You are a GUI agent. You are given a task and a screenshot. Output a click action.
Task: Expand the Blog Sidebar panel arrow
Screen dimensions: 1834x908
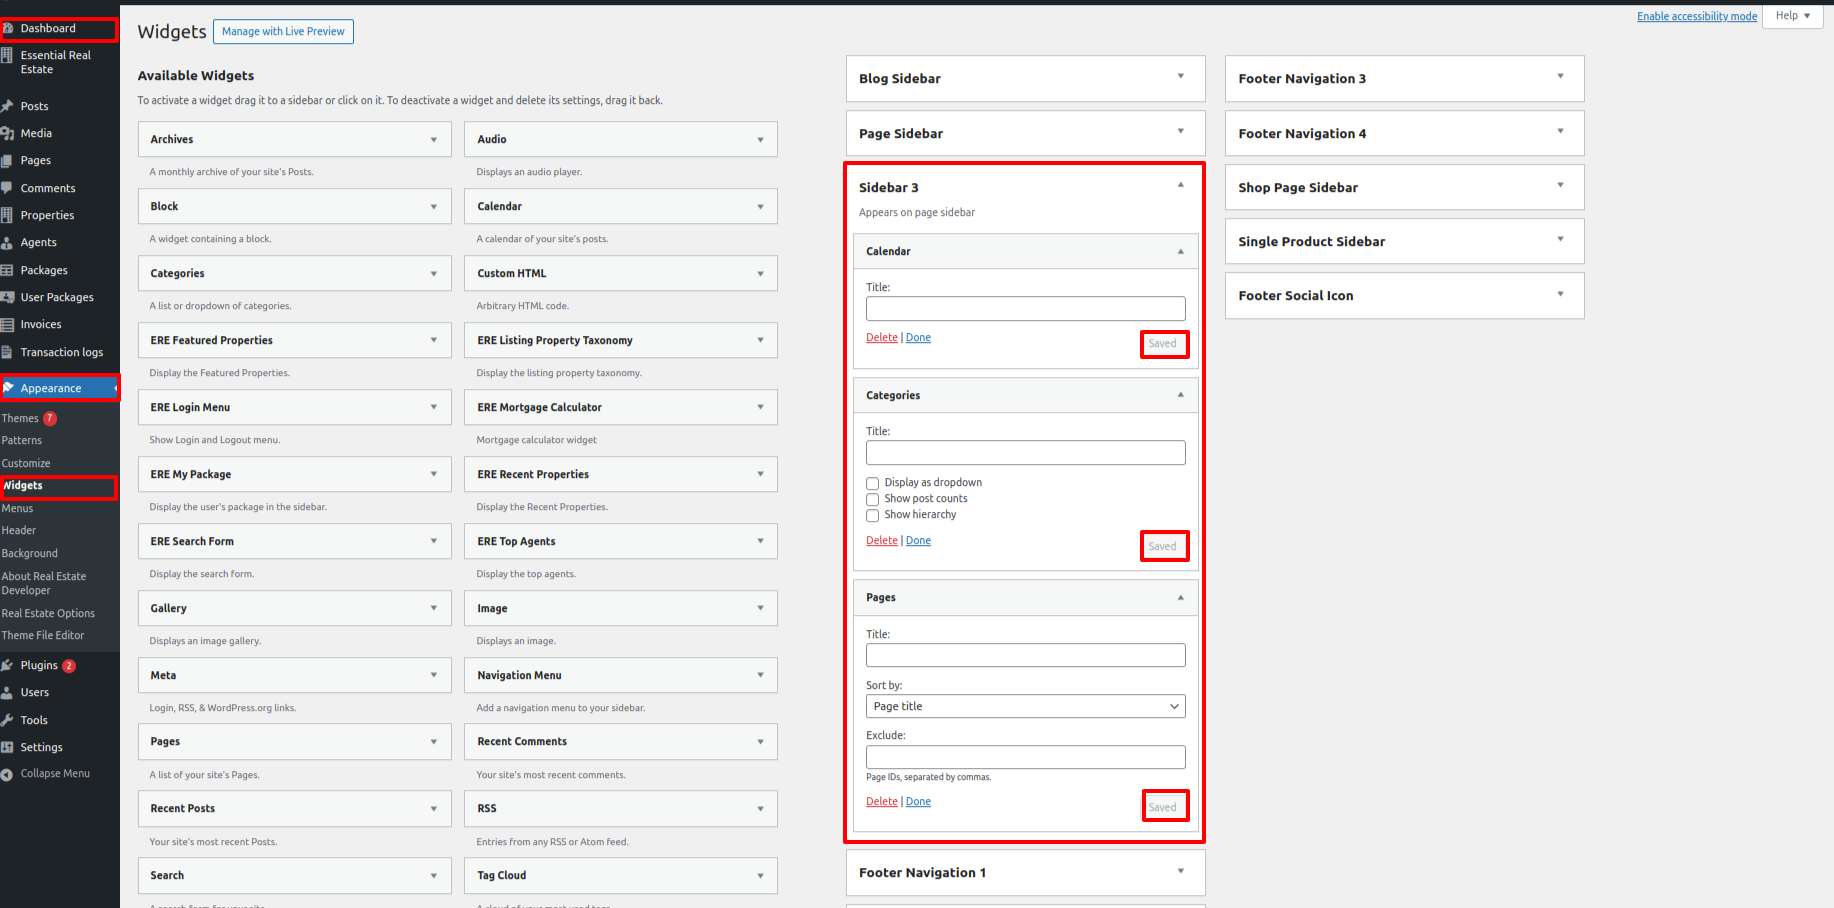[1180, 77]
